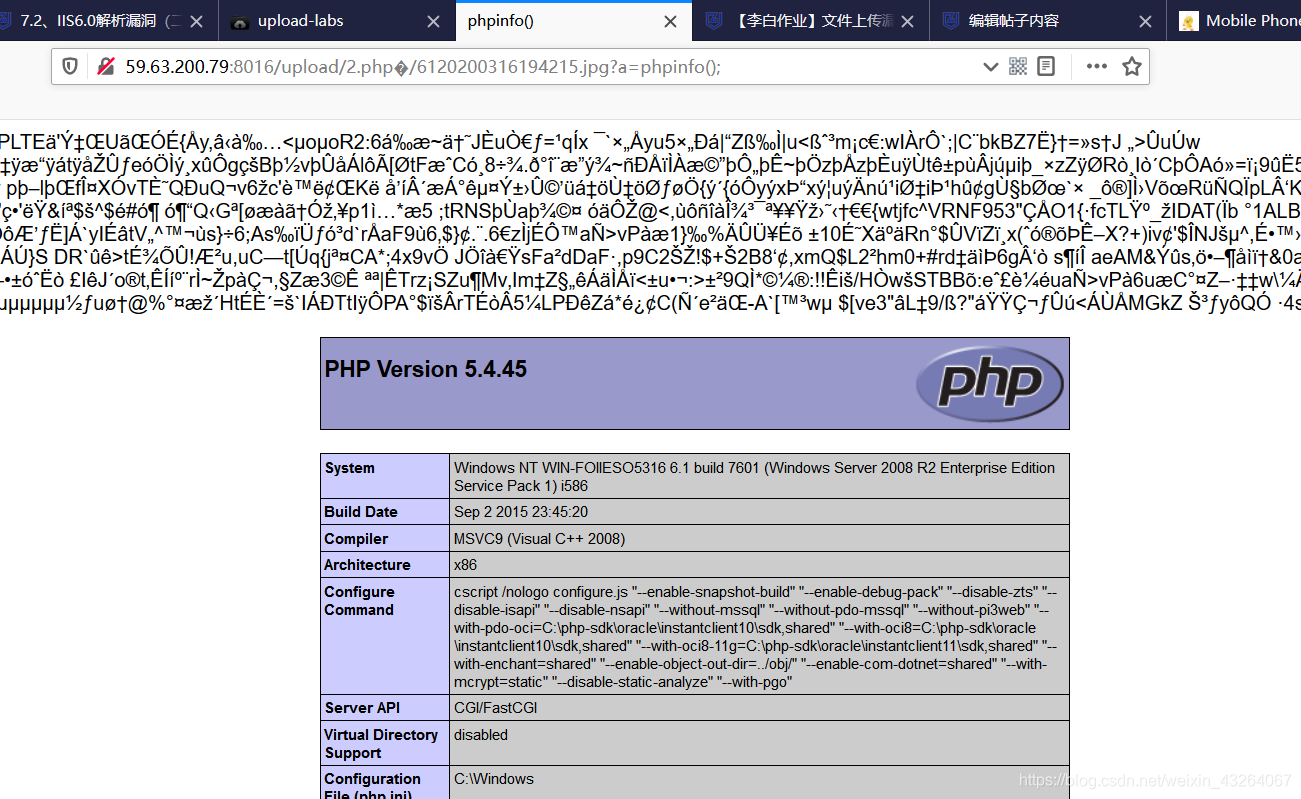The image size is (1301, 799).
Task: Expand the address bar history dropdown
Action: coord(990,67)
